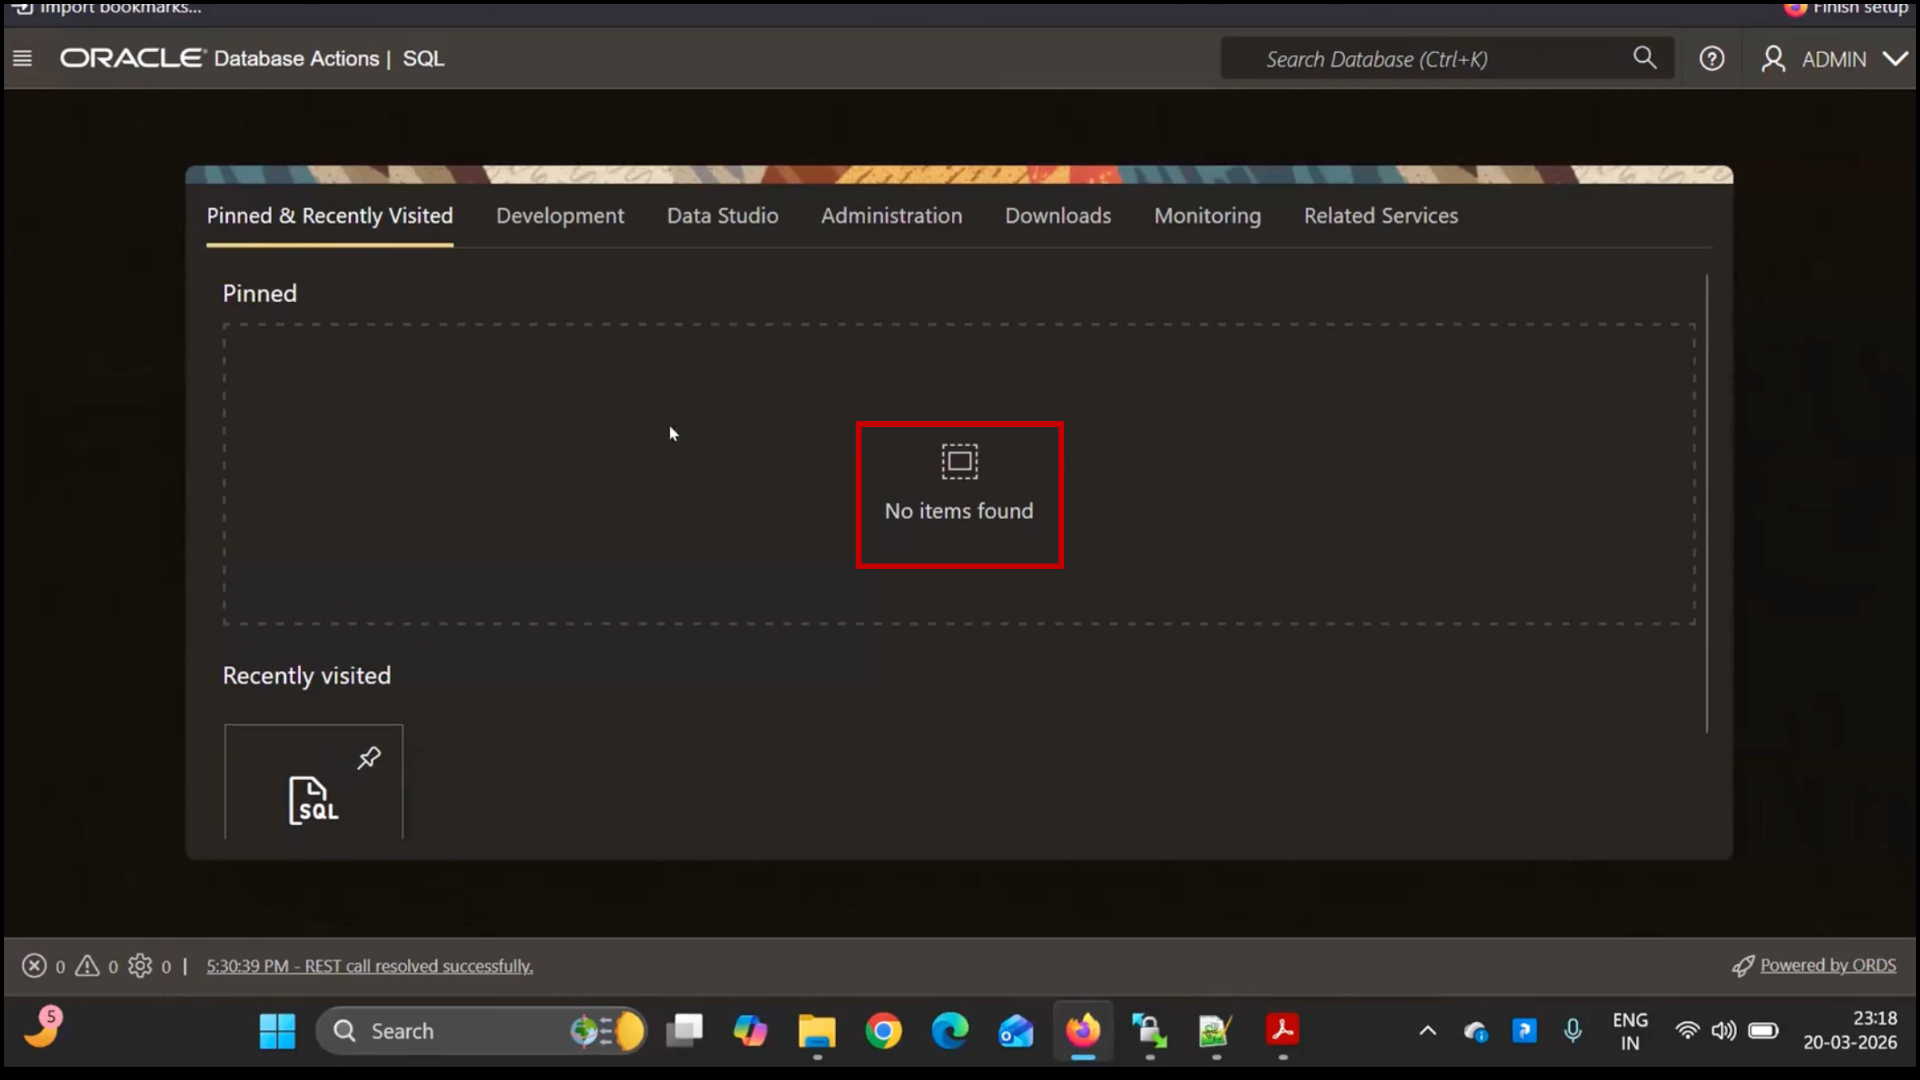Click the gear icon in the status bar
The image size is (1920, 1080).
(139, 965)
